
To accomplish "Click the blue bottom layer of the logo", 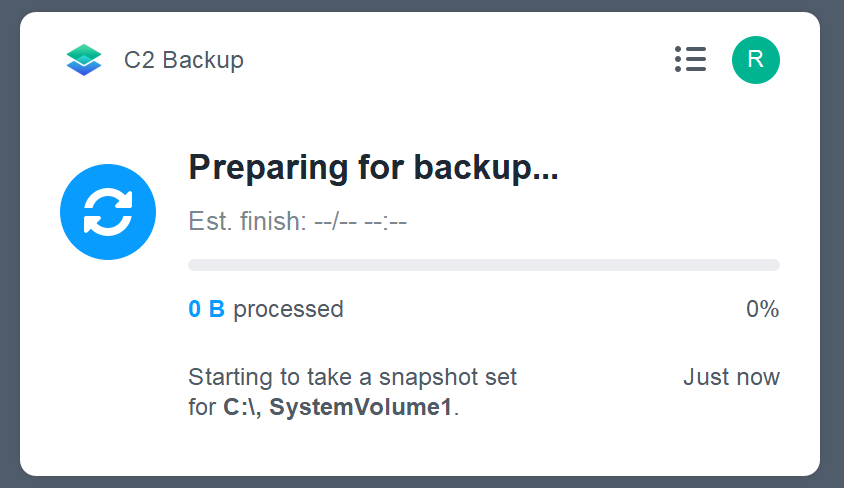I will [84, 69].
